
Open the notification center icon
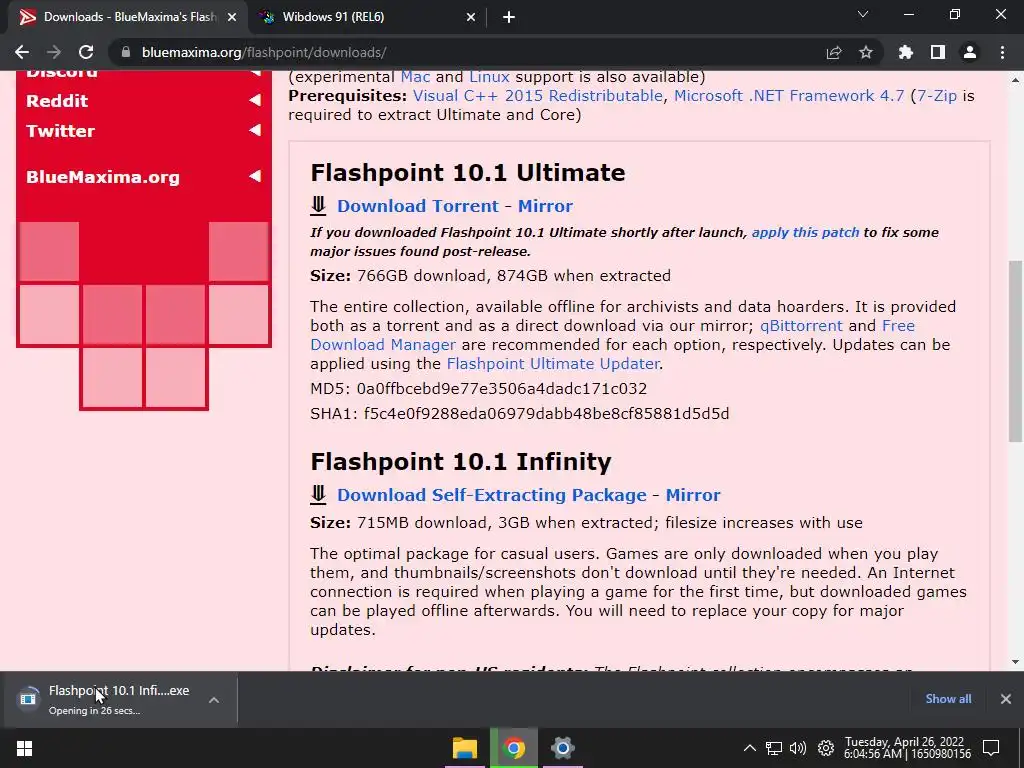tap(991, 748)
